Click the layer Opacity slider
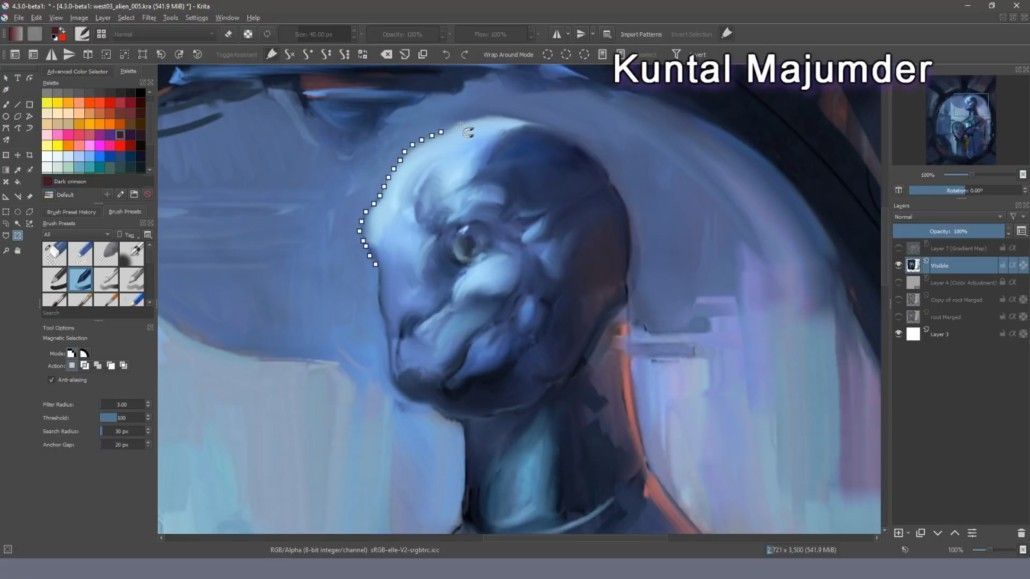The image size is (1030, 579). [948, 231]
